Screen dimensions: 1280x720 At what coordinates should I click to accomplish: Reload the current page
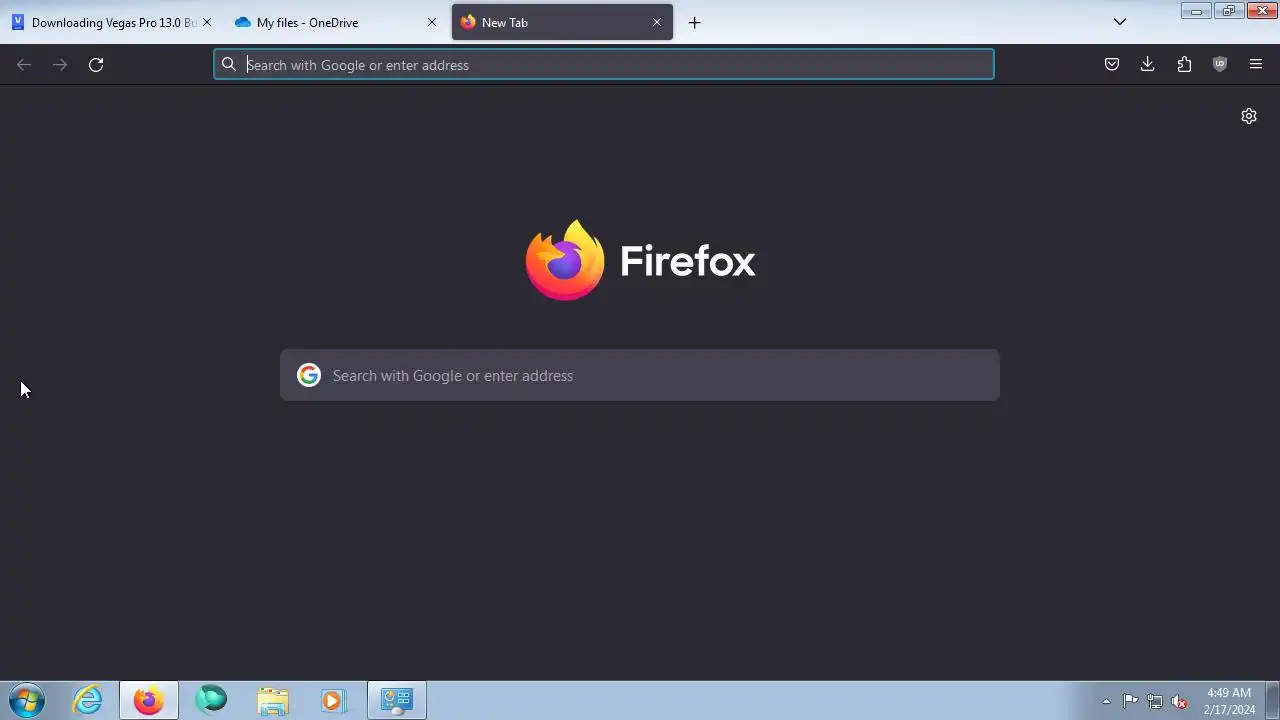point(96,65)
